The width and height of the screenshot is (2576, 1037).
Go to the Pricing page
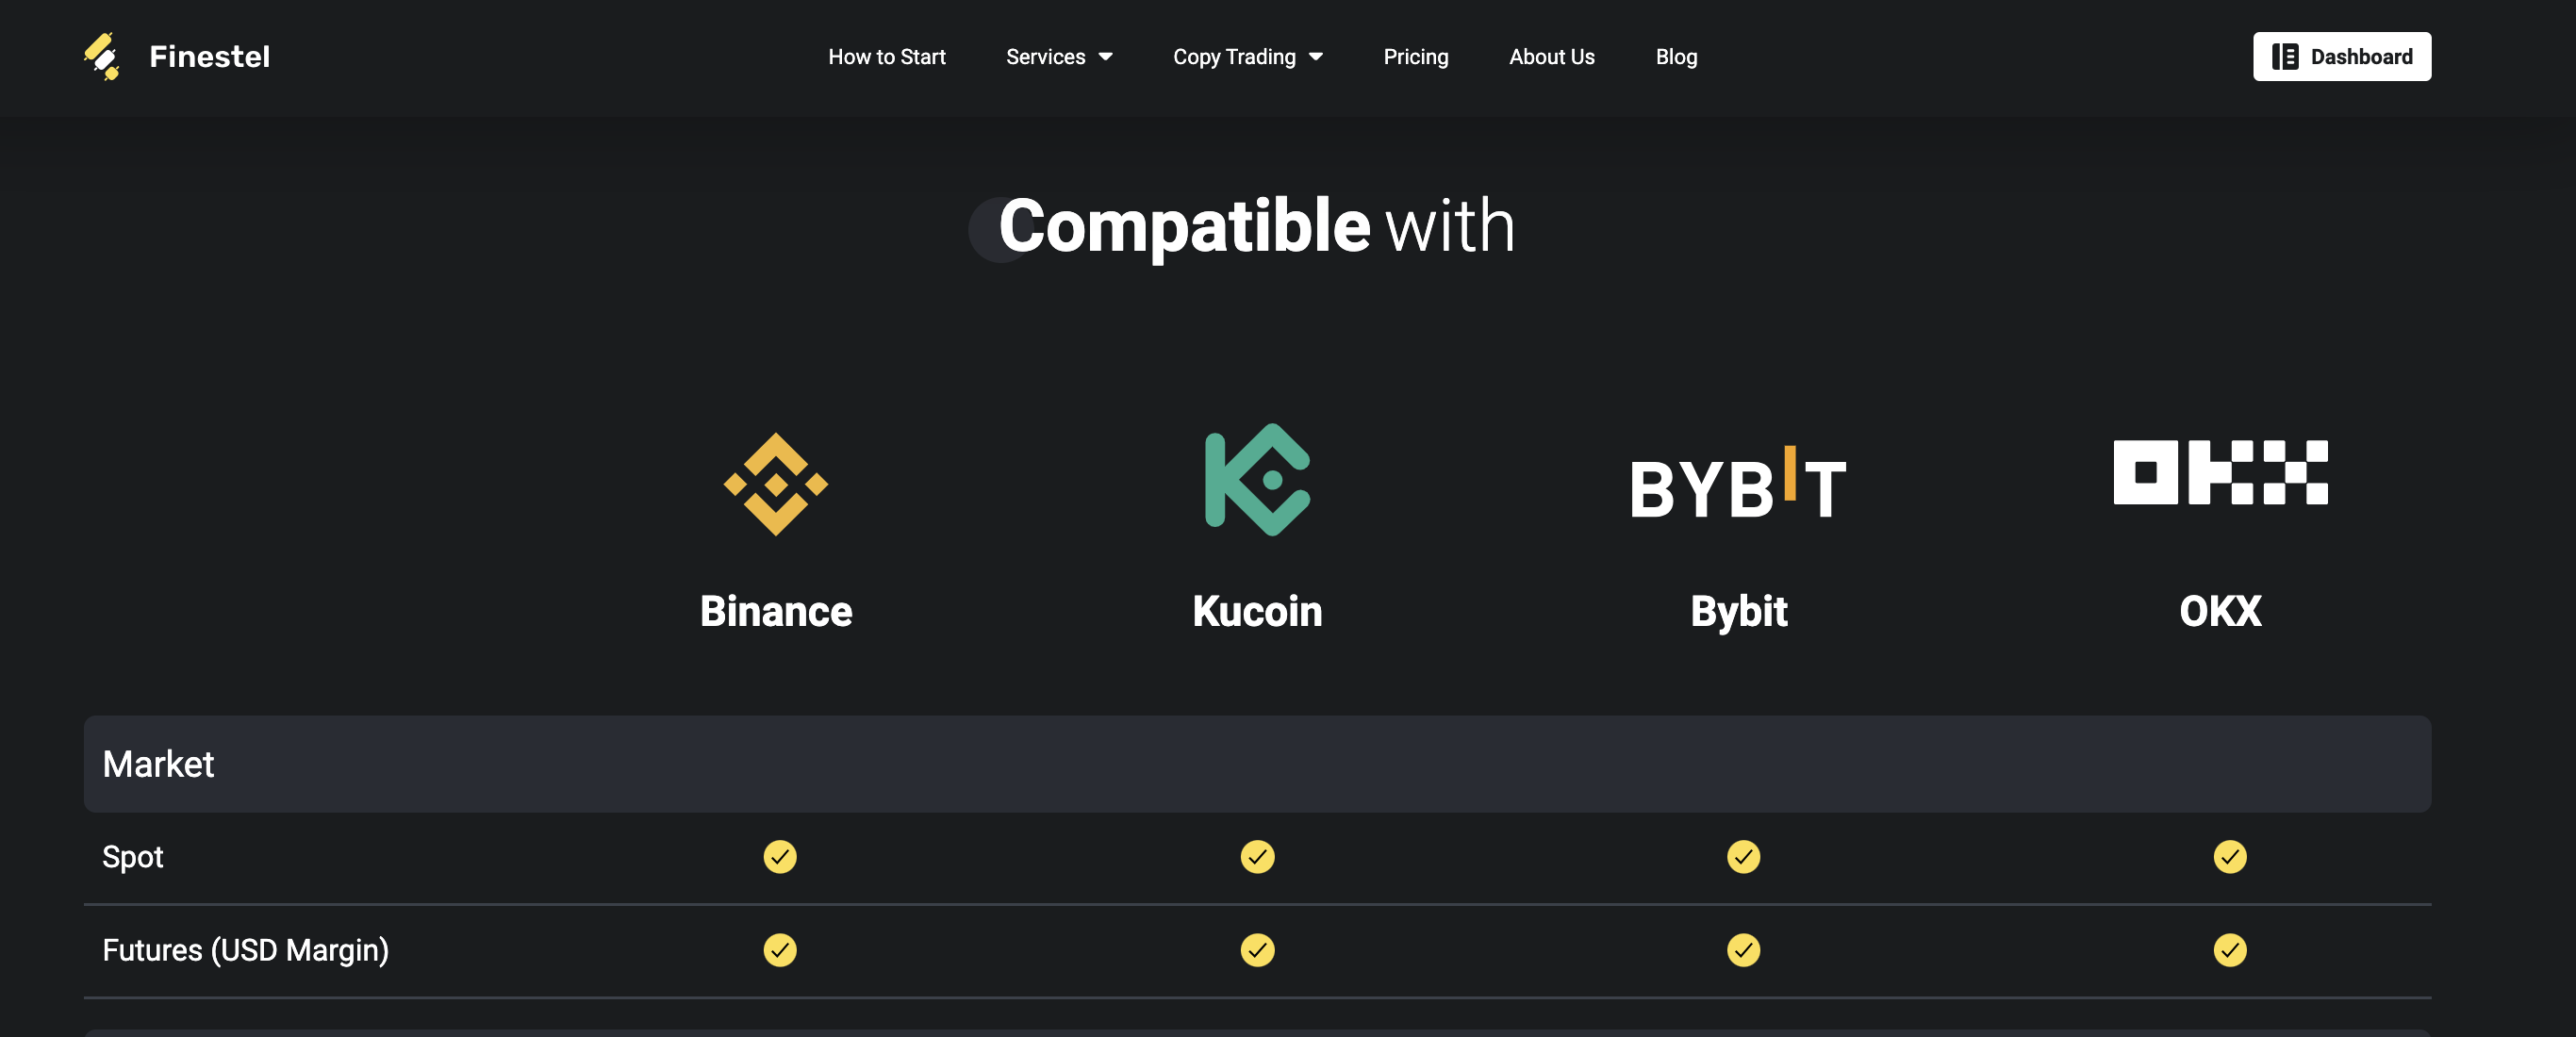pyautogui.click(x=1415, y=57)
